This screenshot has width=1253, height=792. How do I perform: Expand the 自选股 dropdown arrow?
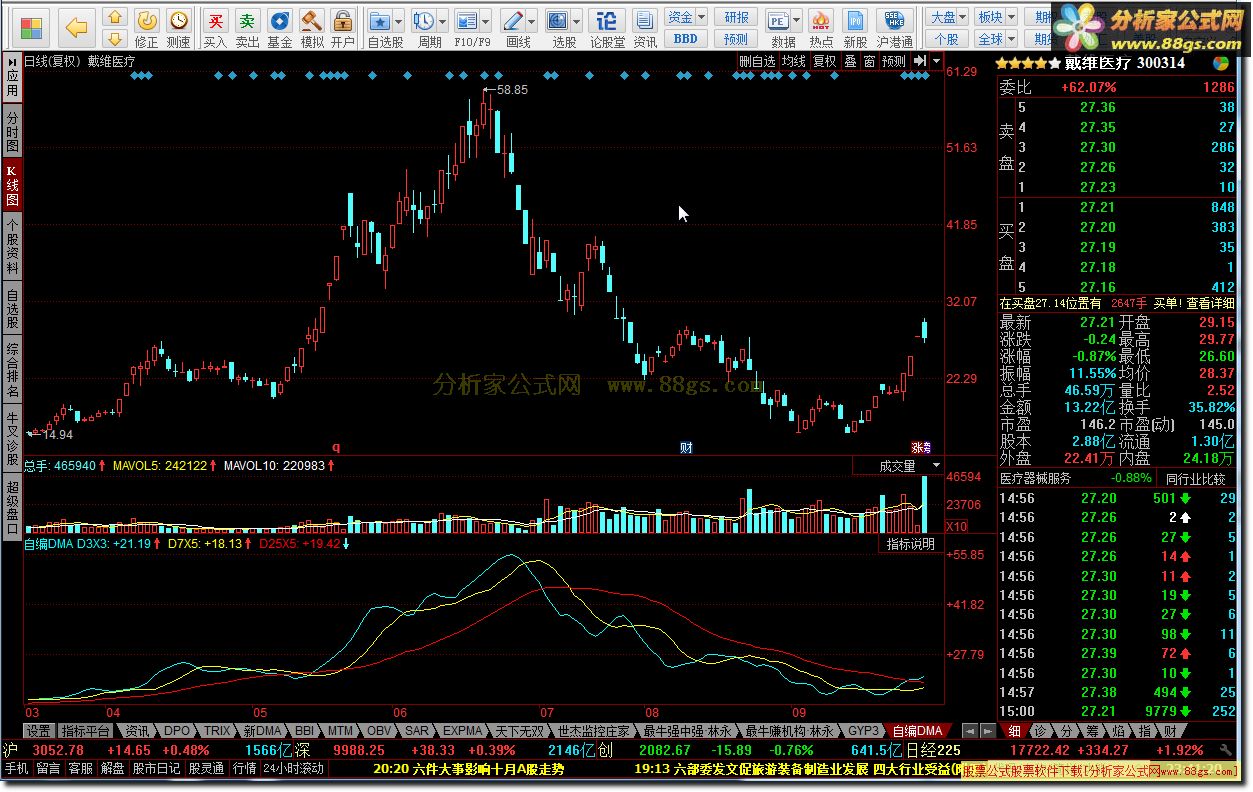[x=399, y=20]
